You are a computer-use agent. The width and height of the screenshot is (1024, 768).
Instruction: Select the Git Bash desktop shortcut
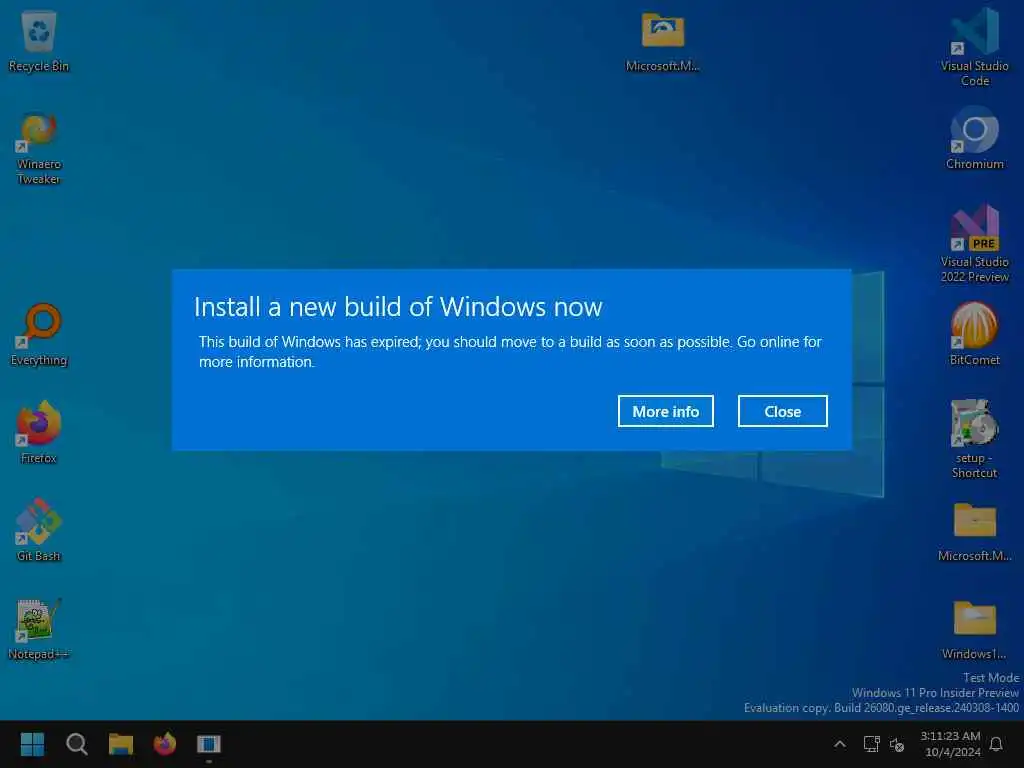[x=39, y=530]
